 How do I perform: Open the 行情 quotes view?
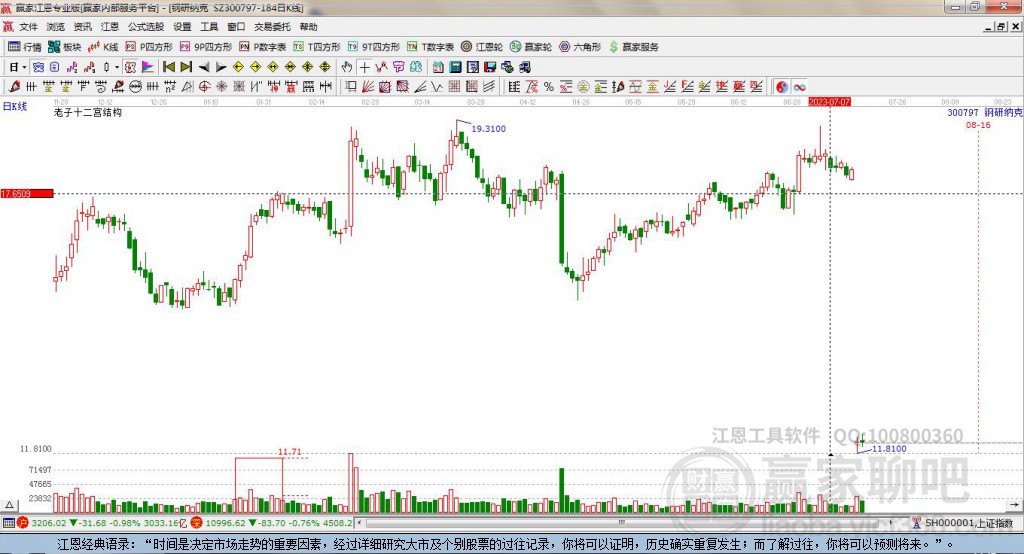[x=24, y=46]
